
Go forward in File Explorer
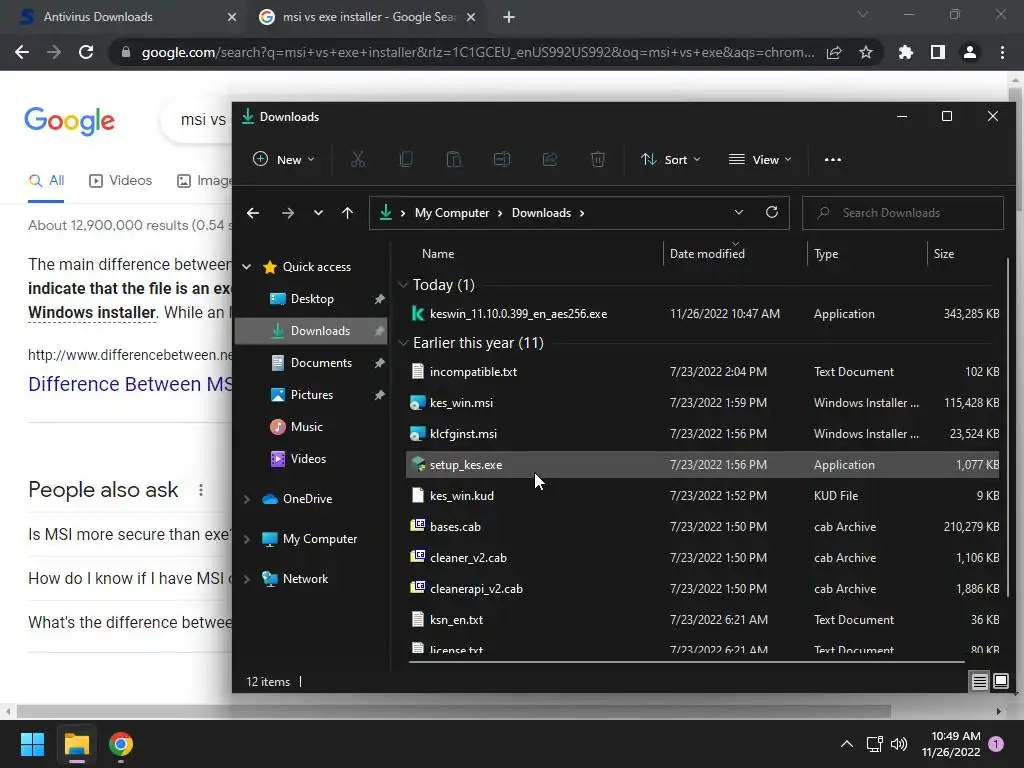(x=287, y=213)
